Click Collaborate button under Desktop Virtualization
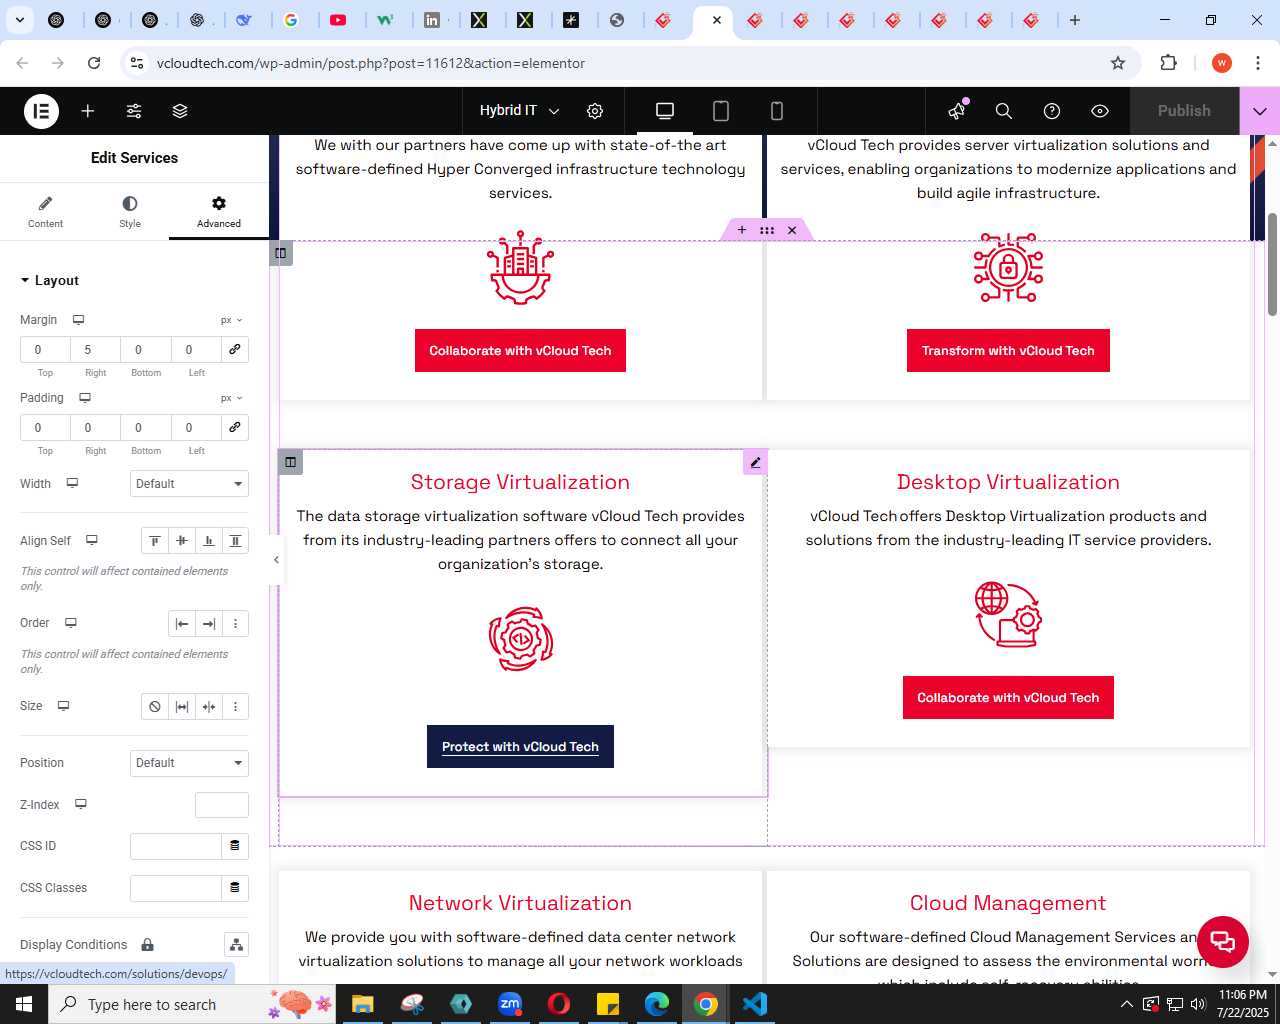This screenshot has width=1280, height=1024. 1008,698
